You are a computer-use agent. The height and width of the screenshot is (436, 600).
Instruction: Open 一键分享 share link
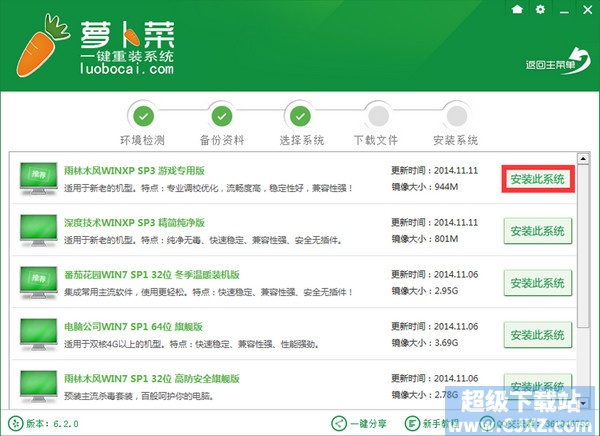368,424
